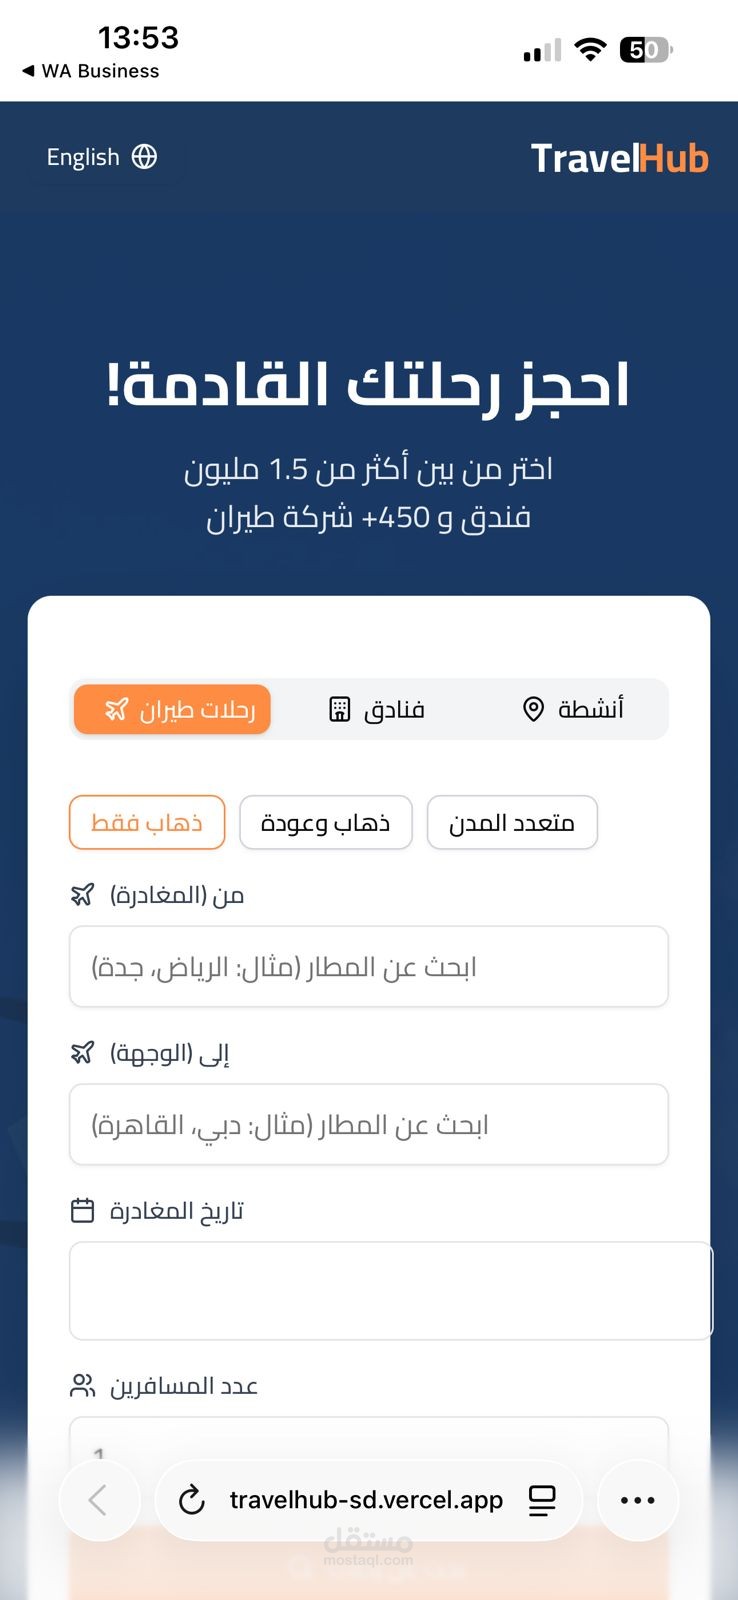738x1600 pixels.
Task: Select ذهاب وعودة round-trip option
Action: pos(326,823)
